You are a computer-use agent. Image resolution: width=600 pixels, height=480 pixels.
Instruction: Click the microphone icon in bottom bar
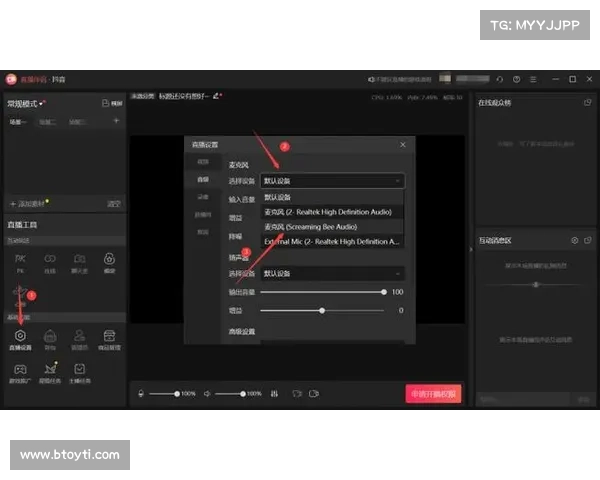click(141, 393)
